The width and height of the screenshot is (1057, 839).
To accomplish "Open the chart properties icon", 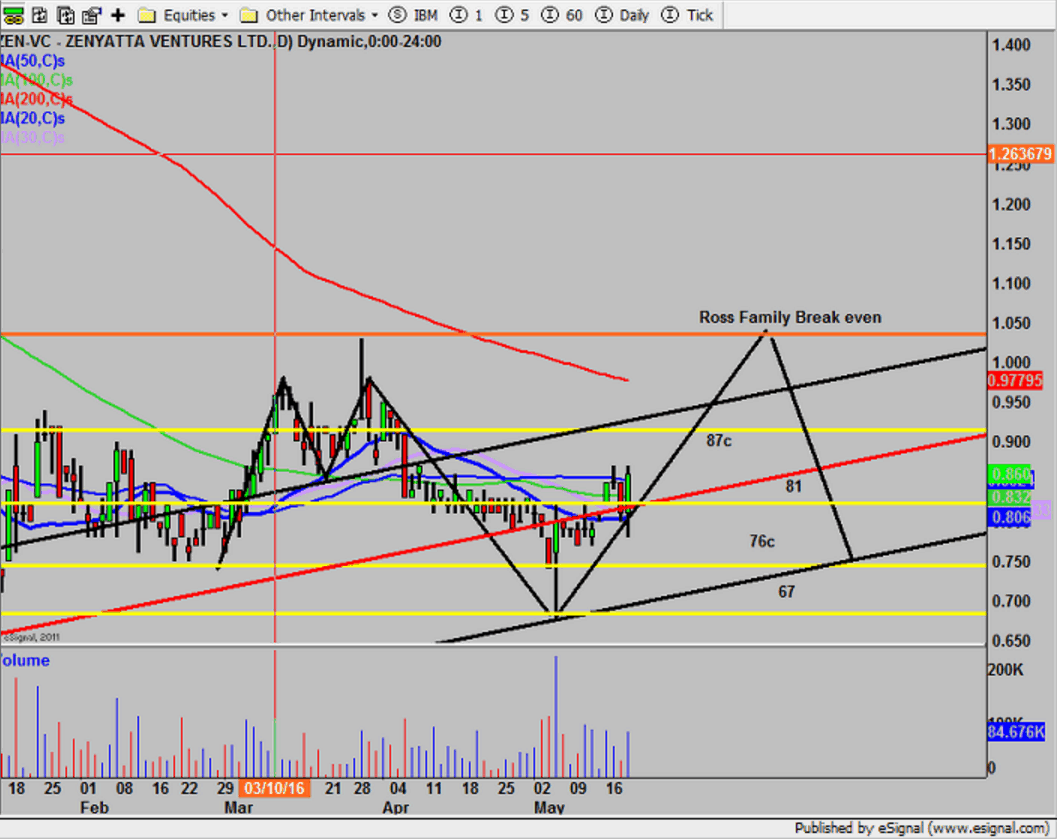I will [x=91, y=15].
